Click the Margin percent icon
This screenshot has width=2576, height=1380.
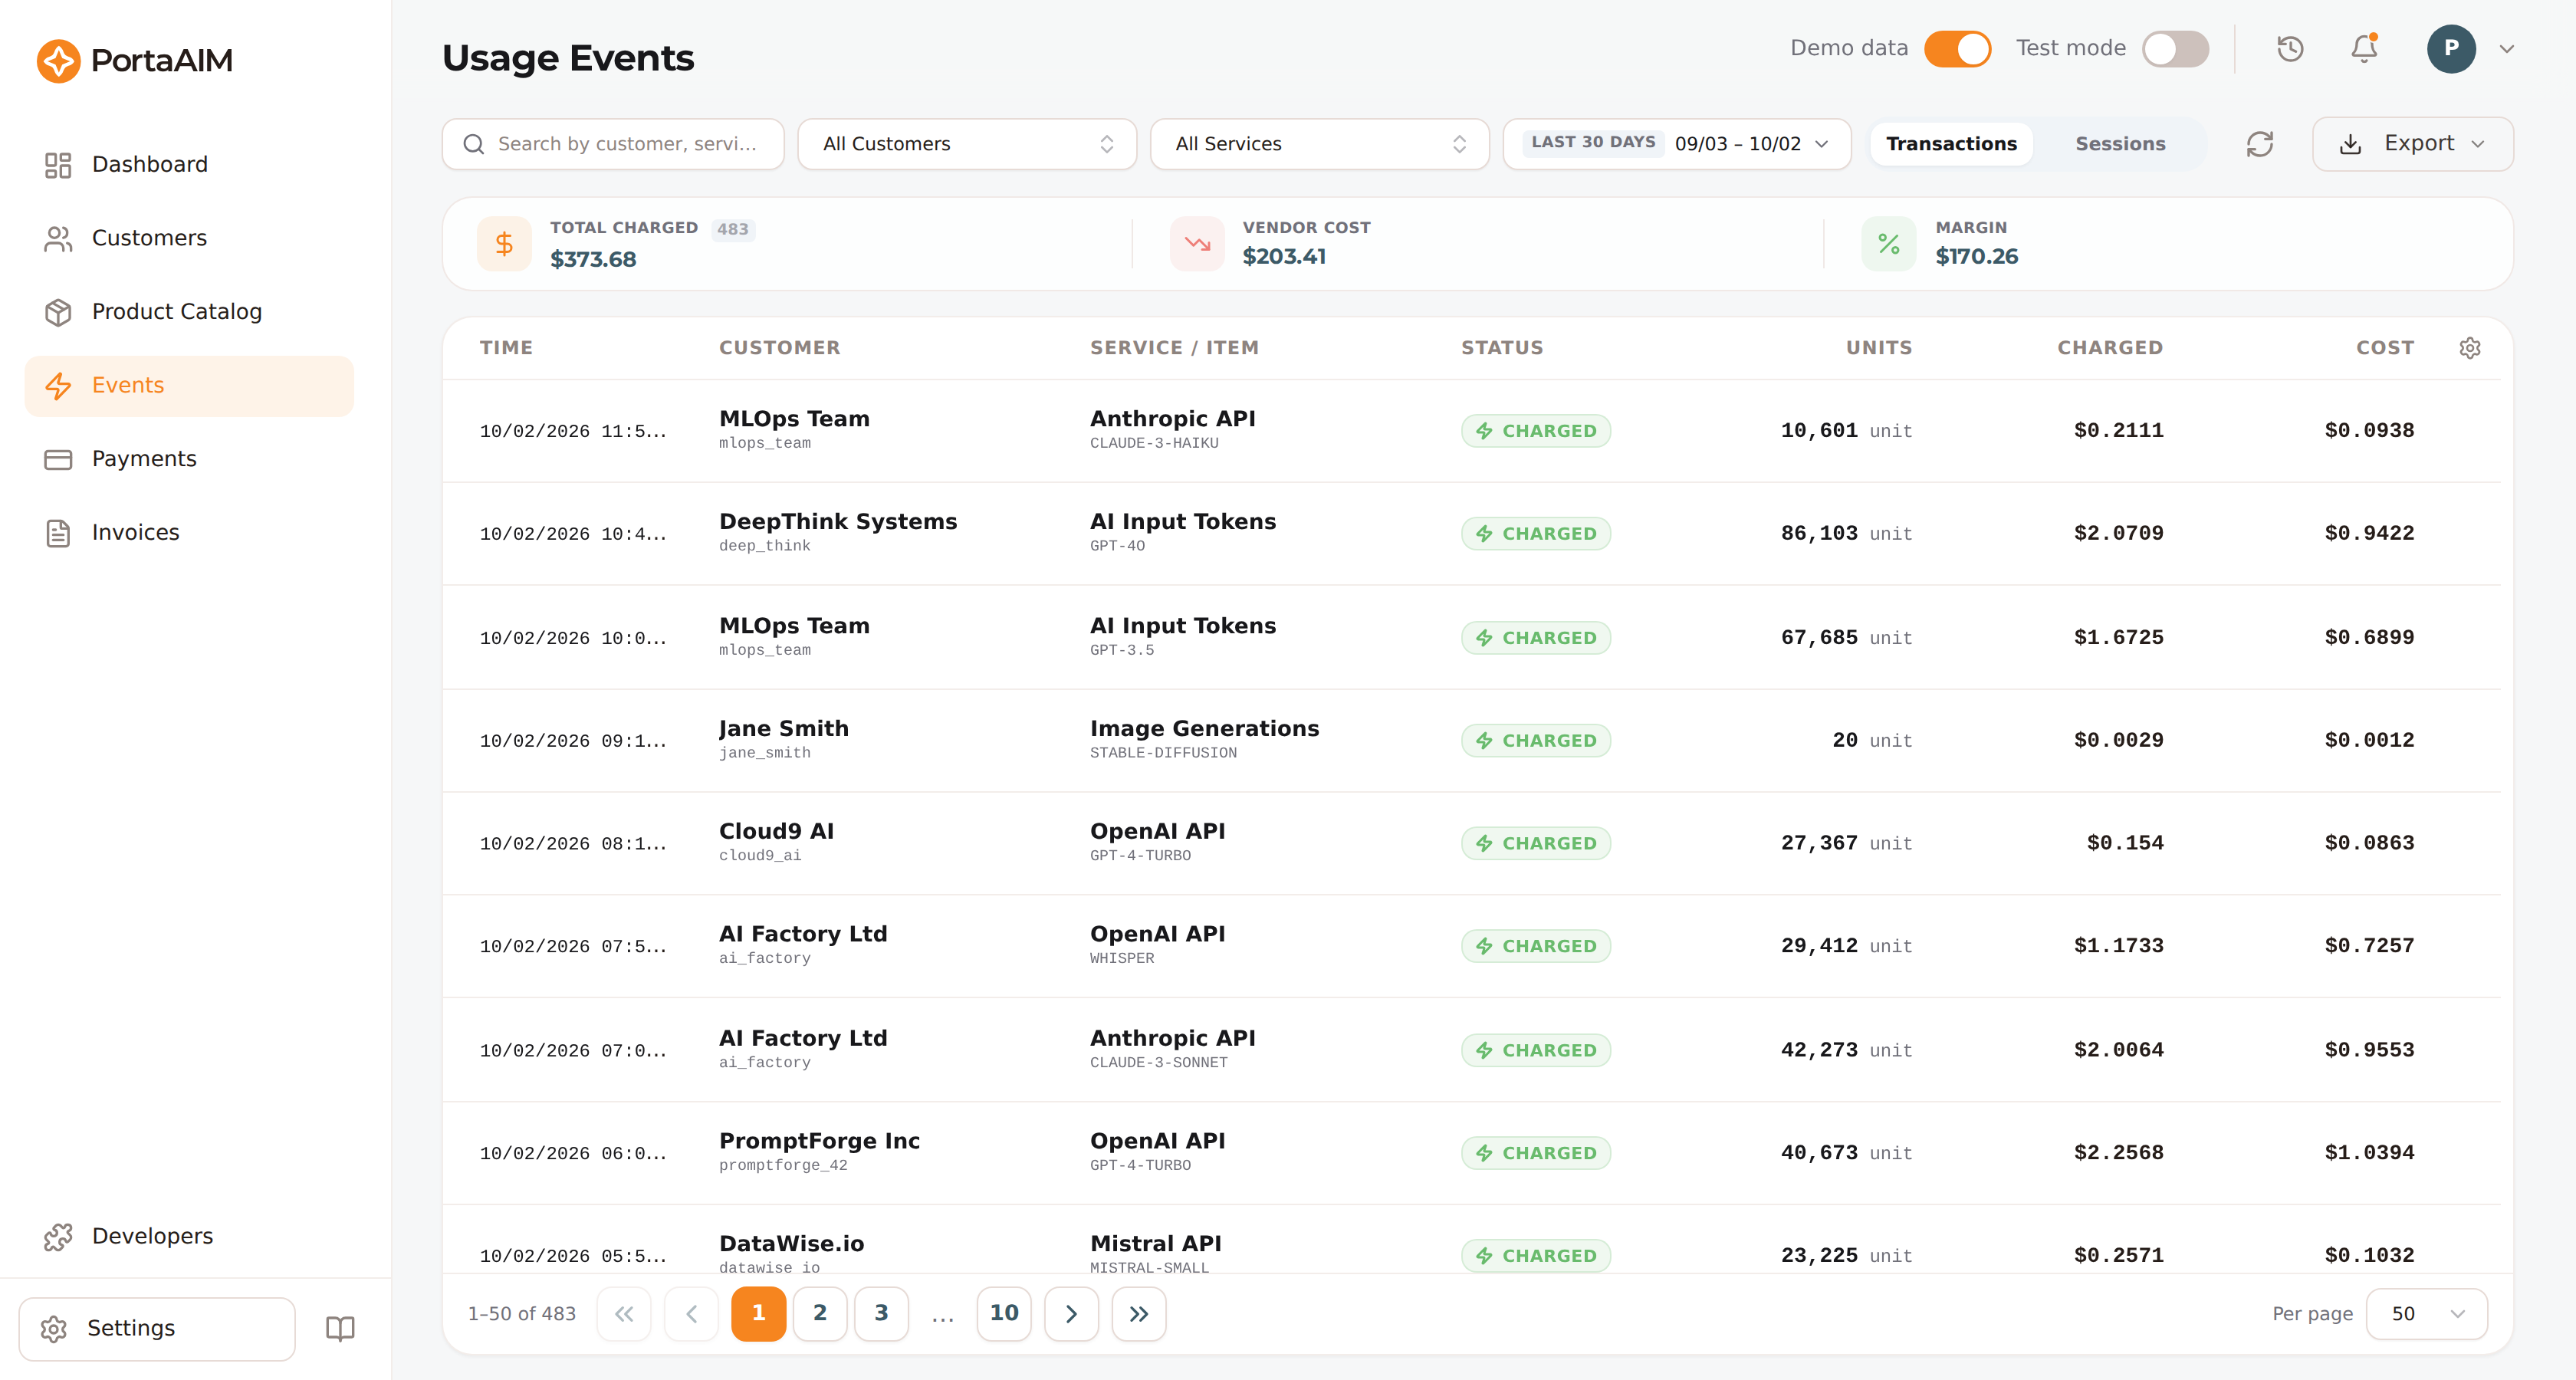(x=1889, y=243)
